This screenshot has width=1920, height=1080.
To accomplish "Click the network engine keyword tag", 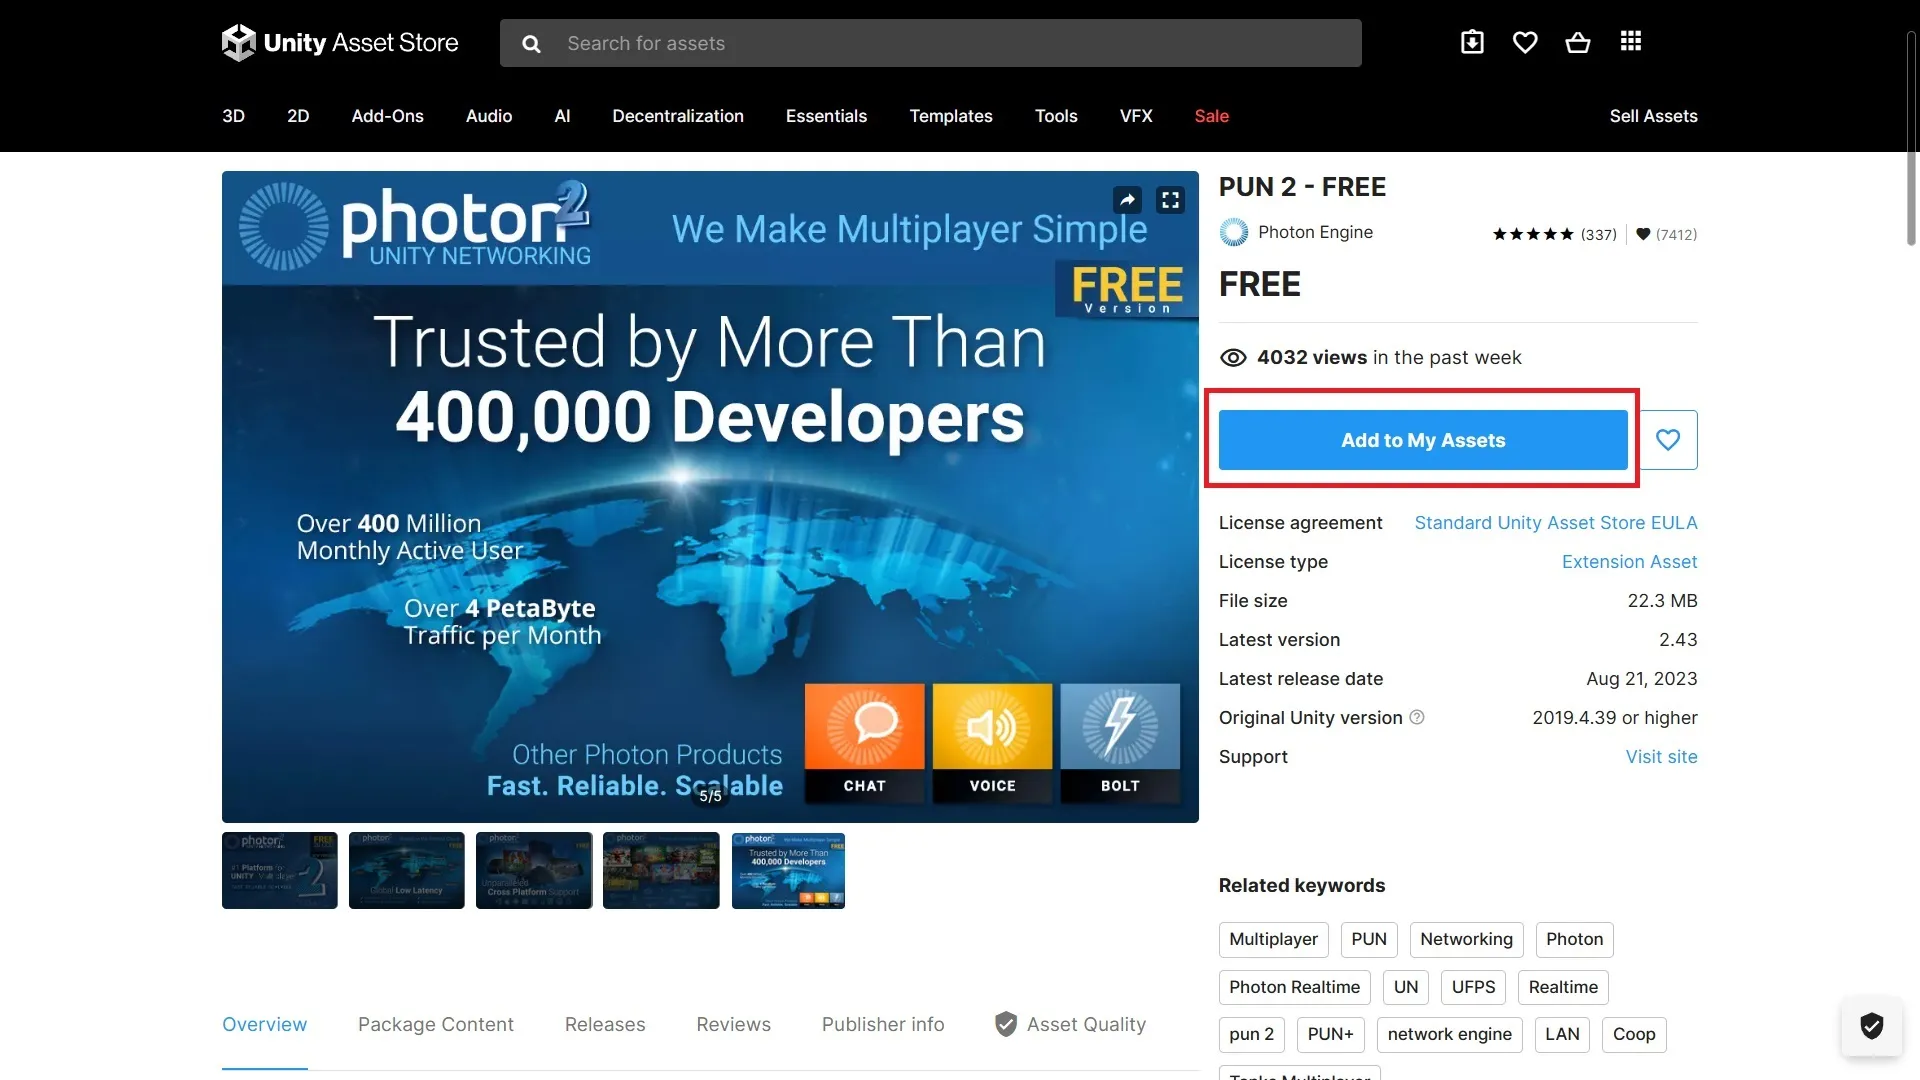I will [x=1449, y=1034].
